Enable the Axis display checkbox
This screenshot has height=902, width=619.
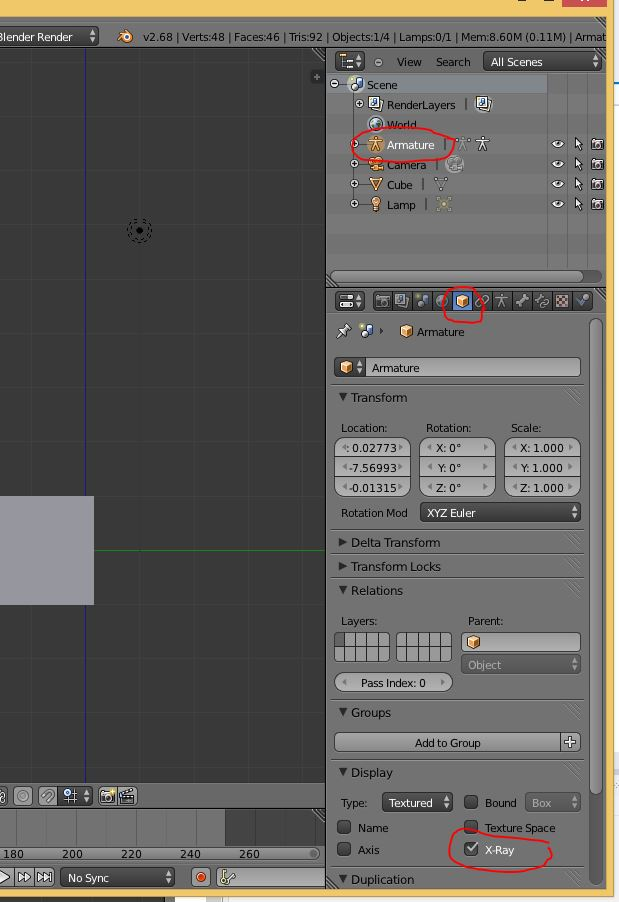click(x=344, y=849)
